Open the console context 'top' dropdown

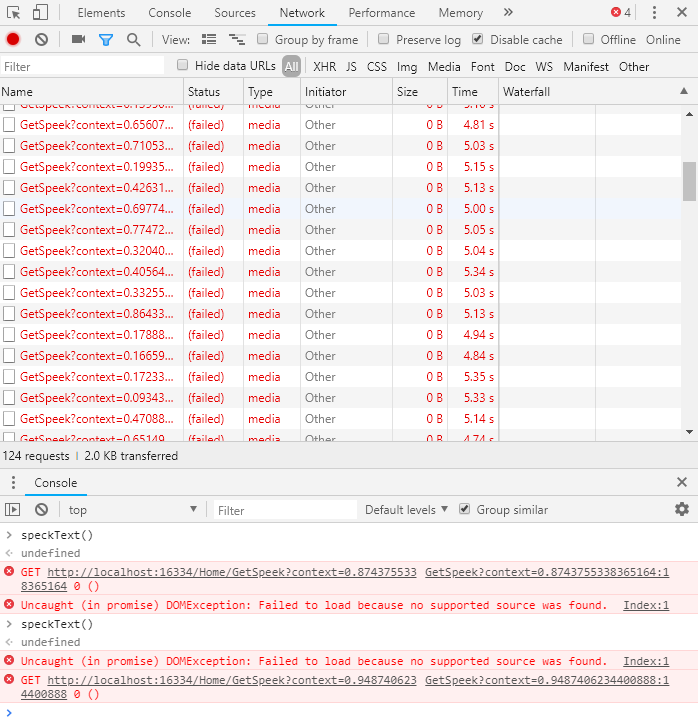132,510
